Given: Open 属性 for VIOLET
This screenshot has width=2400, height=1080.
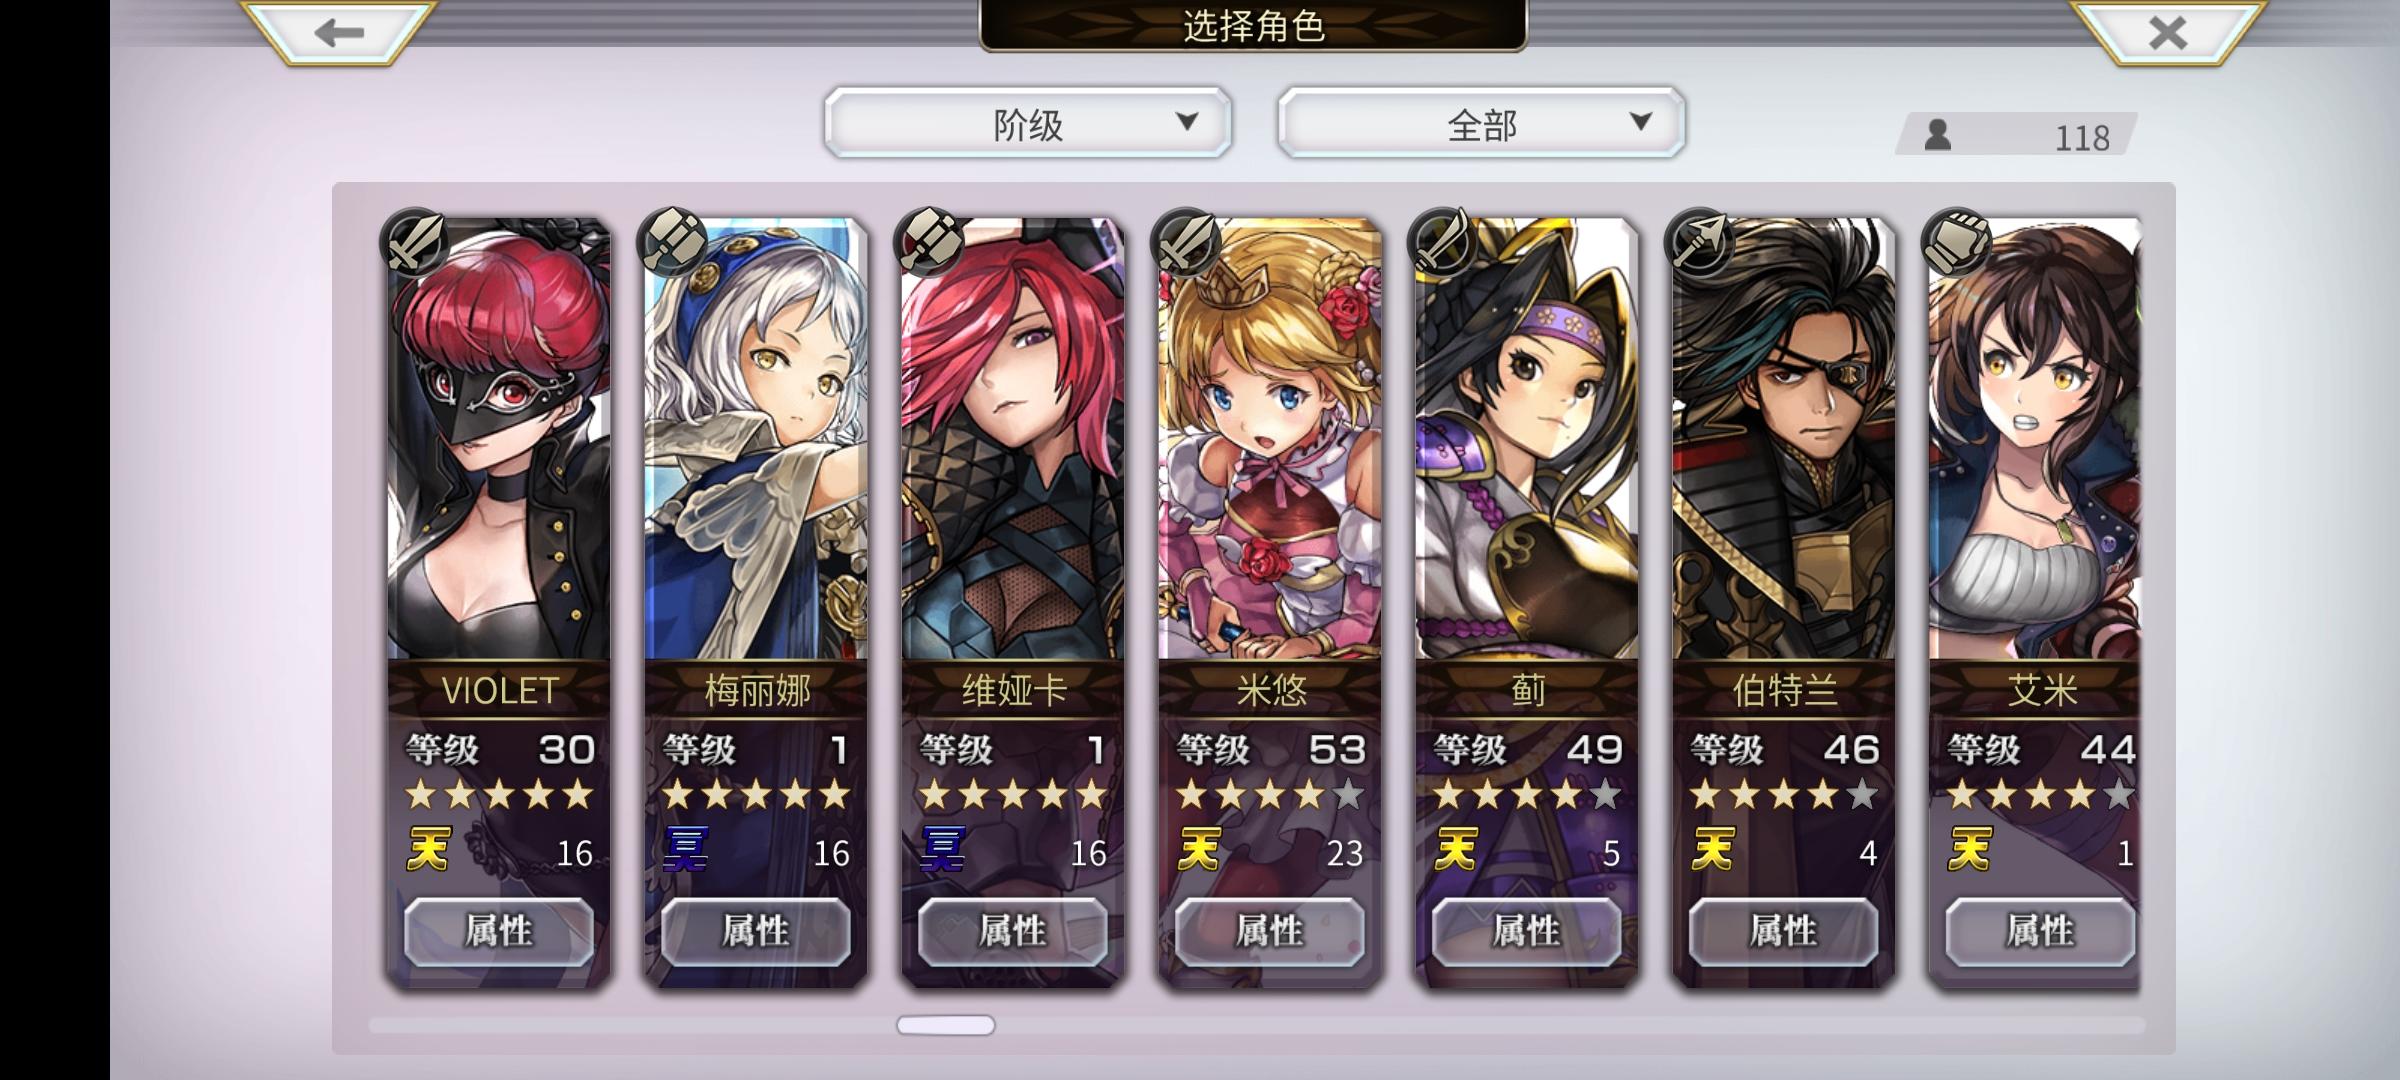Looking at the screenshot, I should [x=499, y=932].
